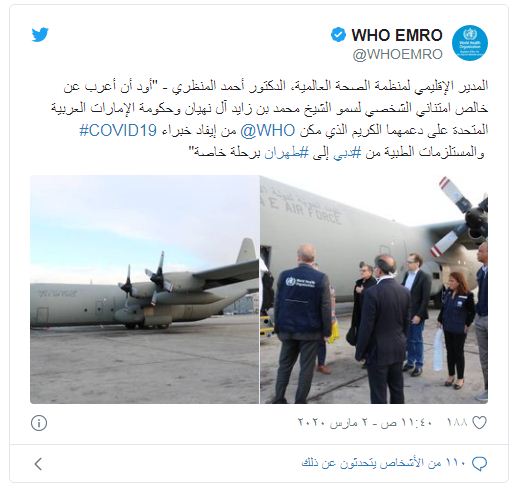Like the tweet with the heart icon
Screen dimensions: 513x490
click(x=480, y=423)
